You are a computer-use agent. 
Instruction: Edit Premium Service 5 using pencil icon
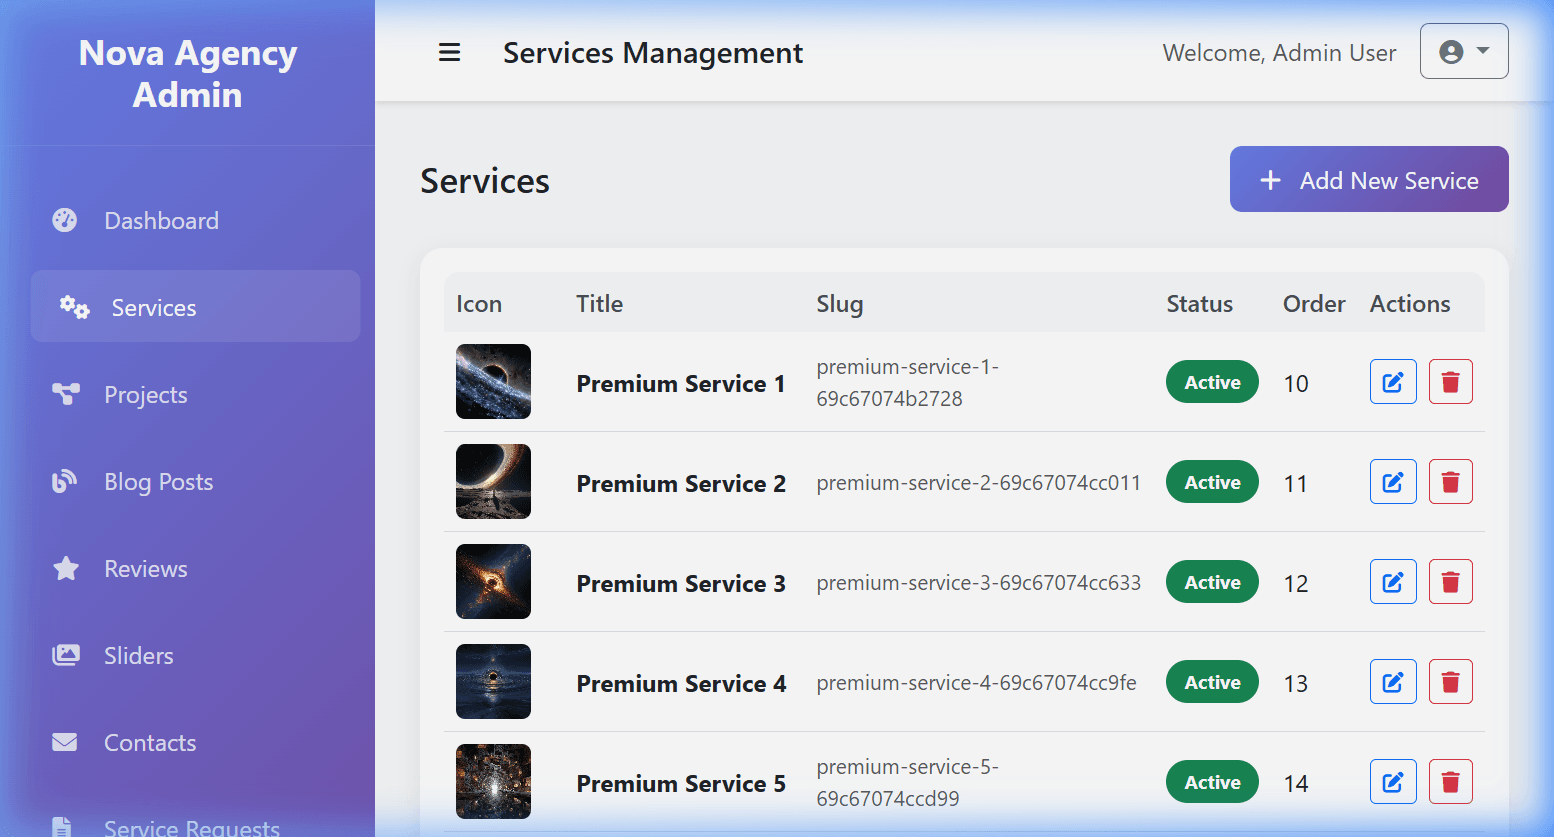click(1393, 782)
